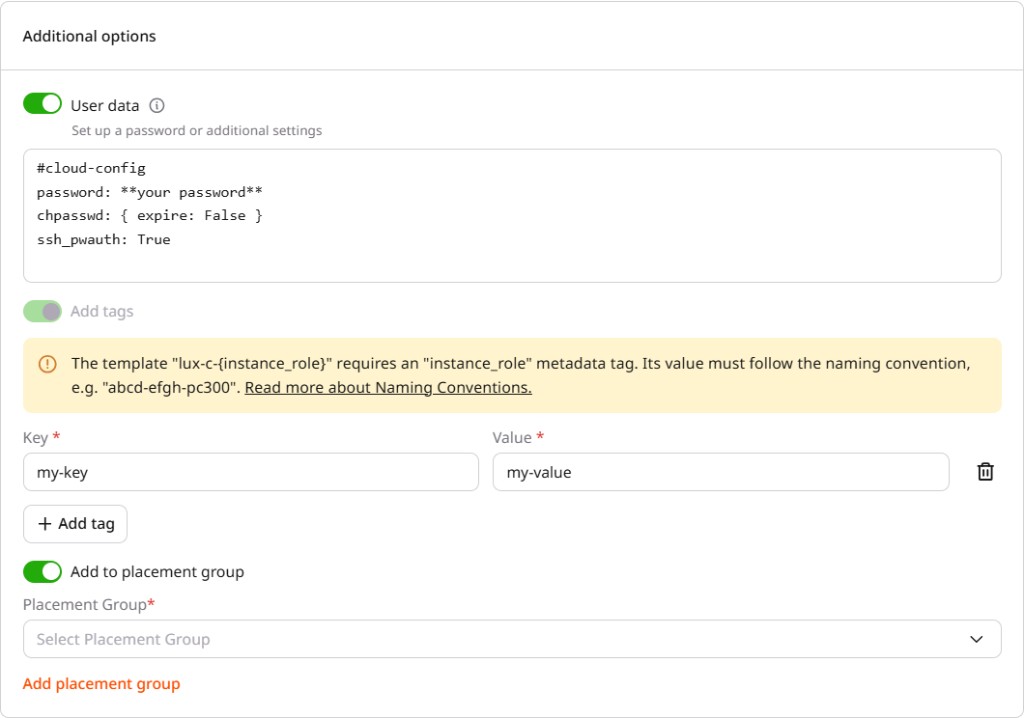Click the 'chpasswd: { expire: False }' line

pos(150,216)
